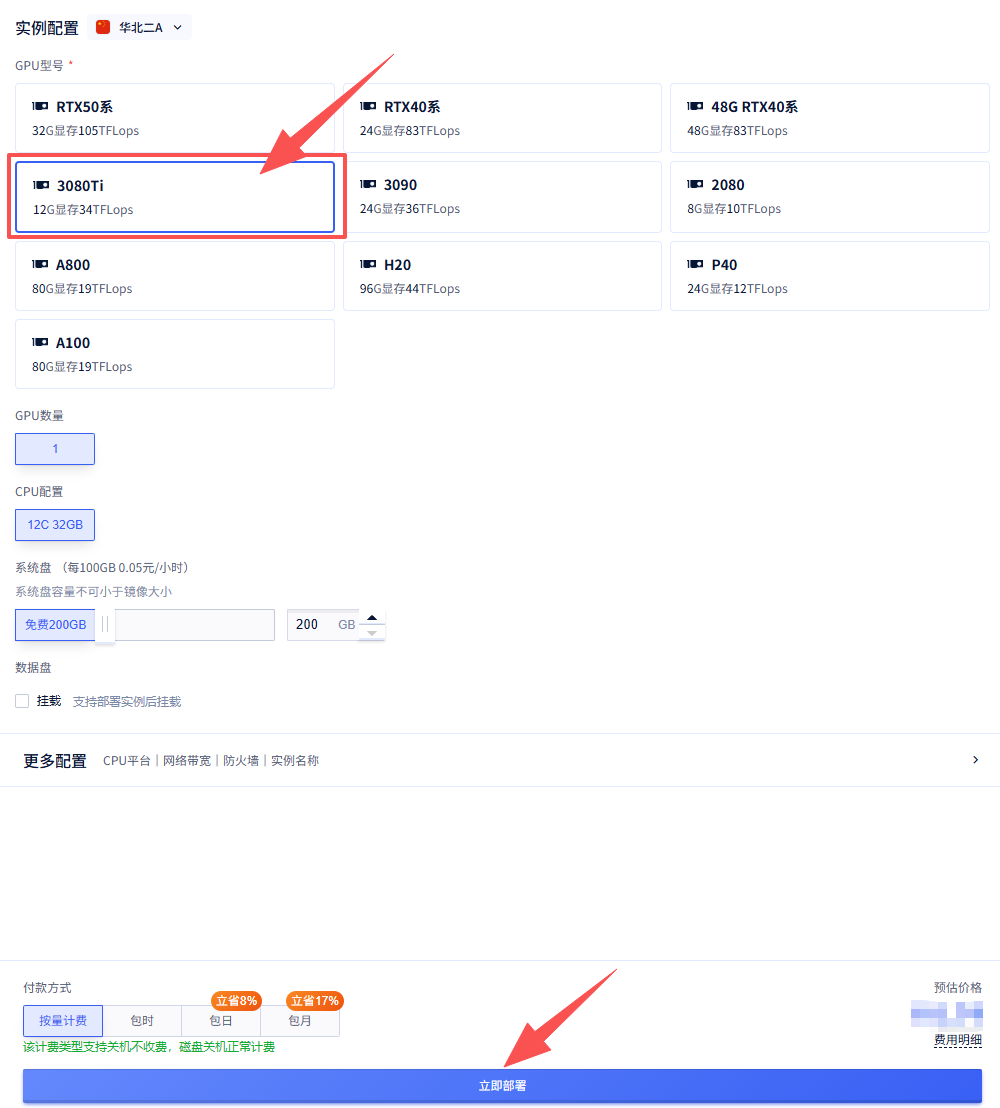The image size is (1000, 1108).
Task: Select the P40 GPU card
Action: pyautogui.click(x=829, y=276)
